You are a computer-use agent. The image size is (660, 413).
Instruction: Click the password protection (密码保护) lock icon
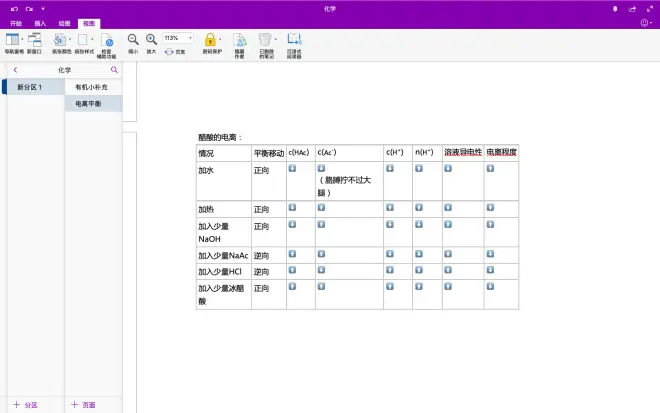[213, 41]
